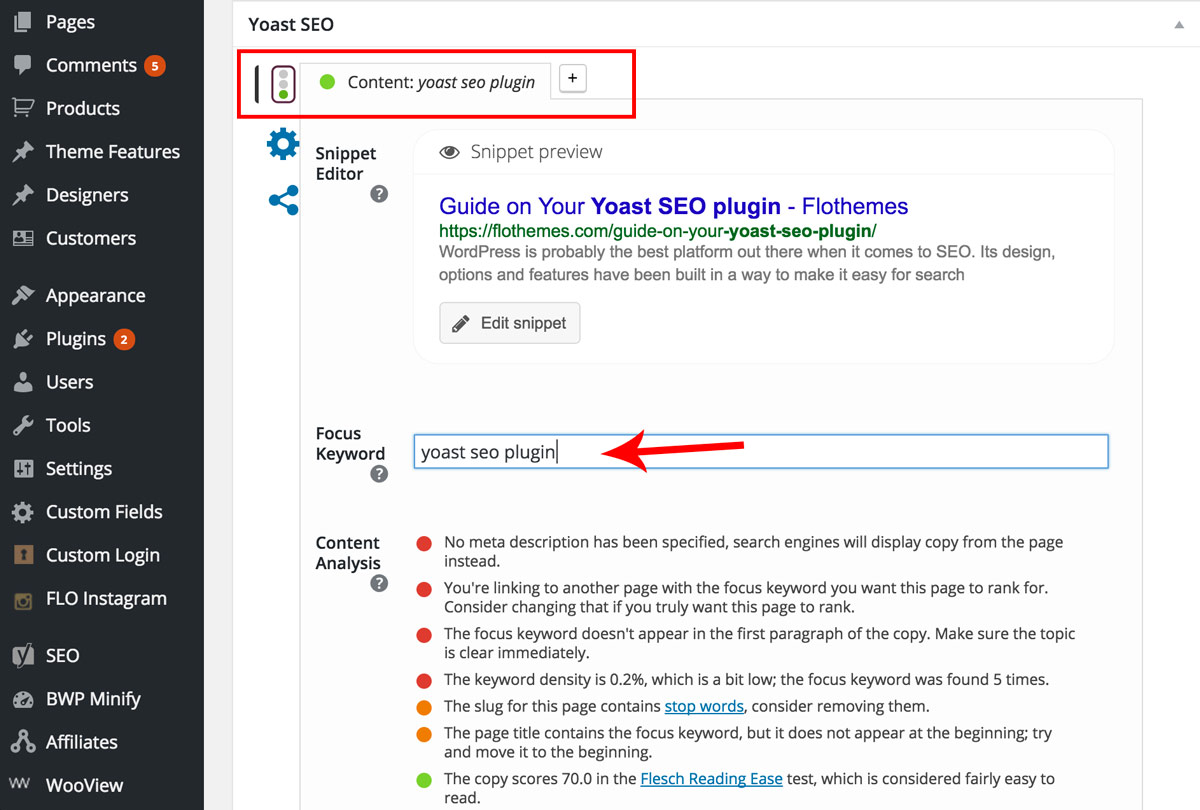Click the Plugins badge showing 2
The width and height of the screenshot is (1200, 810).
[x=124, y=340]
